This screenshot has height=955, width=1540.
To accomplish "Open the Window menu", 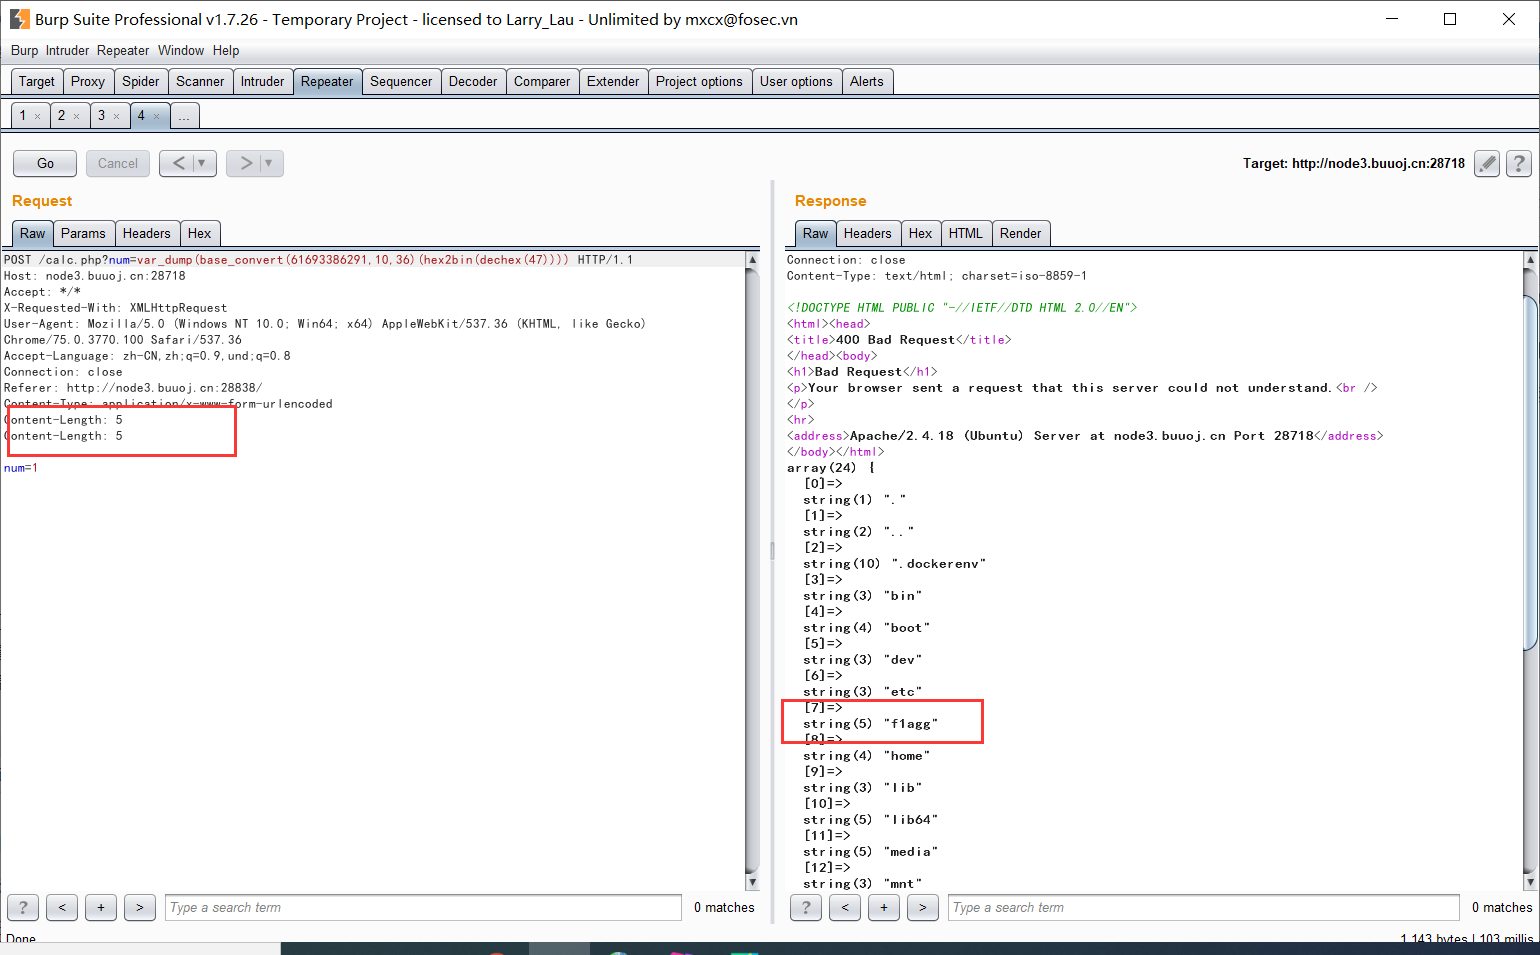I will [x=181, y=50].
